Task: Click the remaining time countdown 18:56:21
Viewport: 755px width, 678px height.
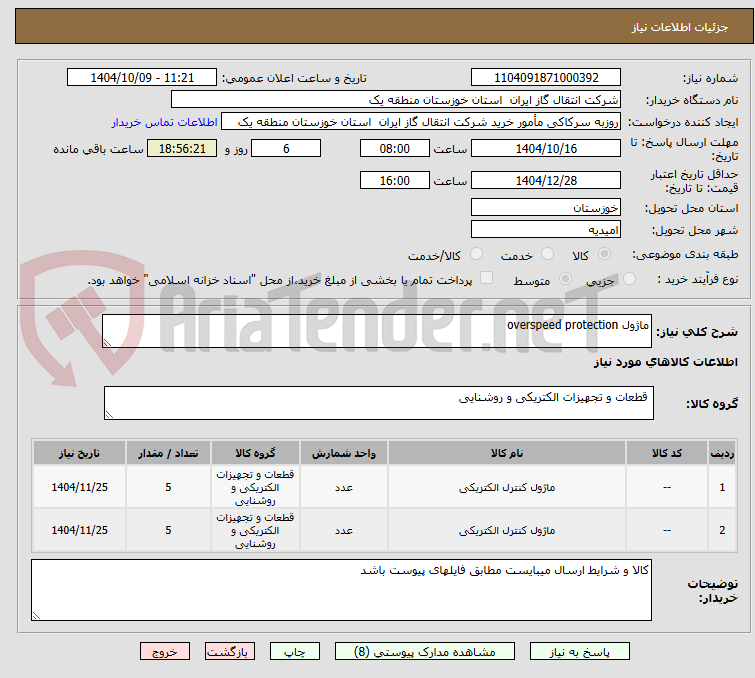Action: [182, 148]
